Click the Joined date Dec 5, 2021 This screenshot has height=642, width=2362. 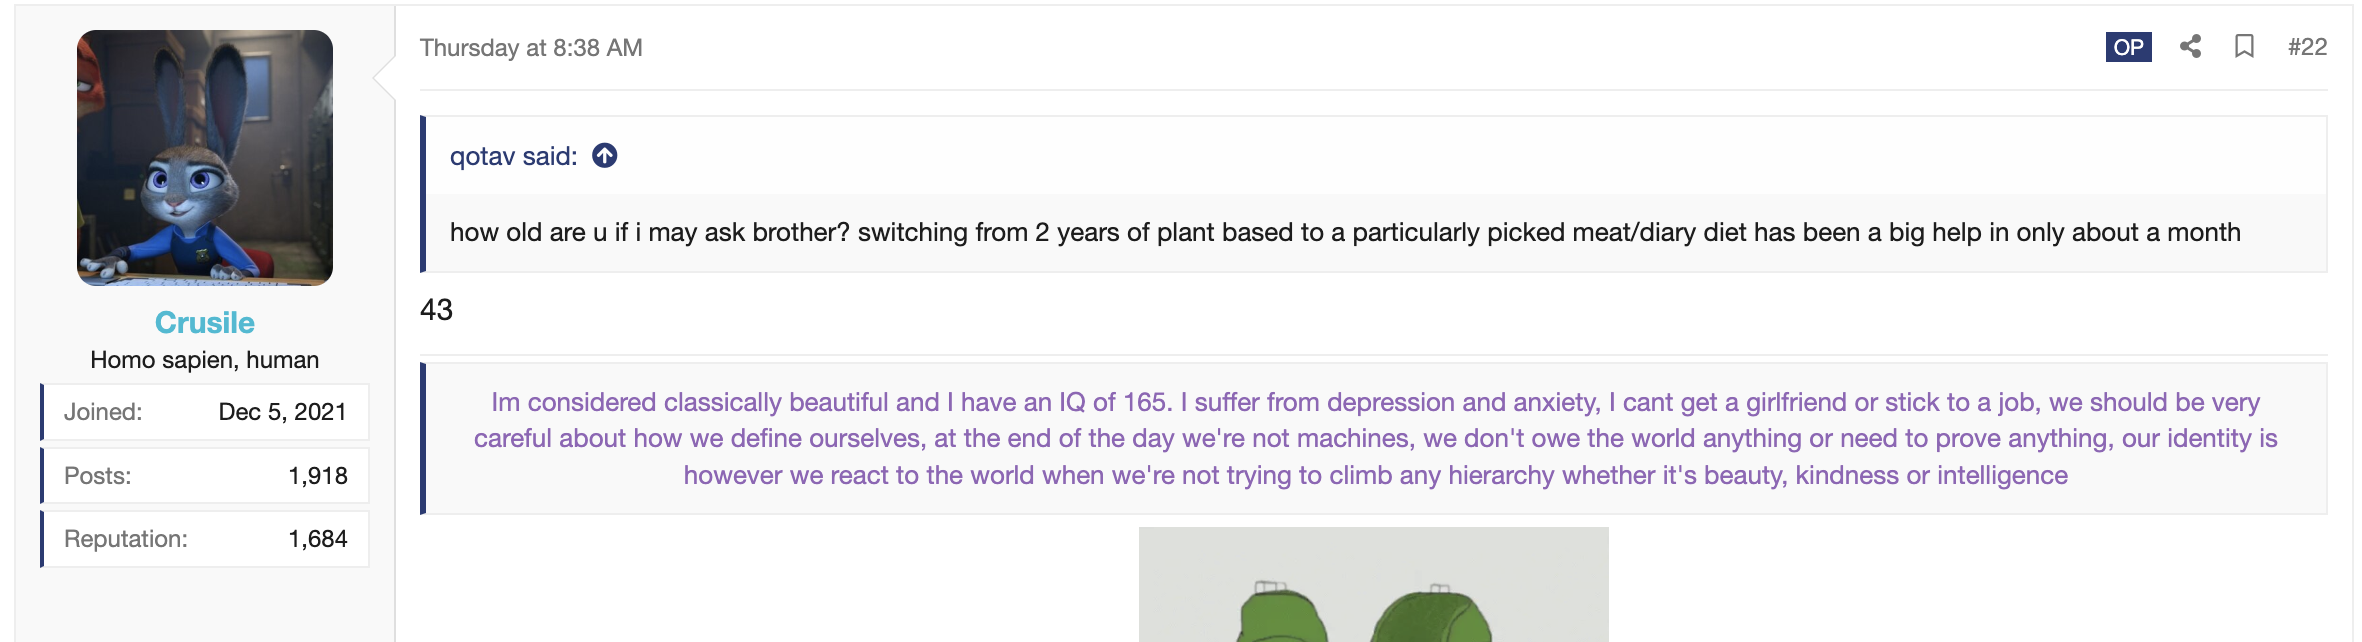click(x=283, y=412)
